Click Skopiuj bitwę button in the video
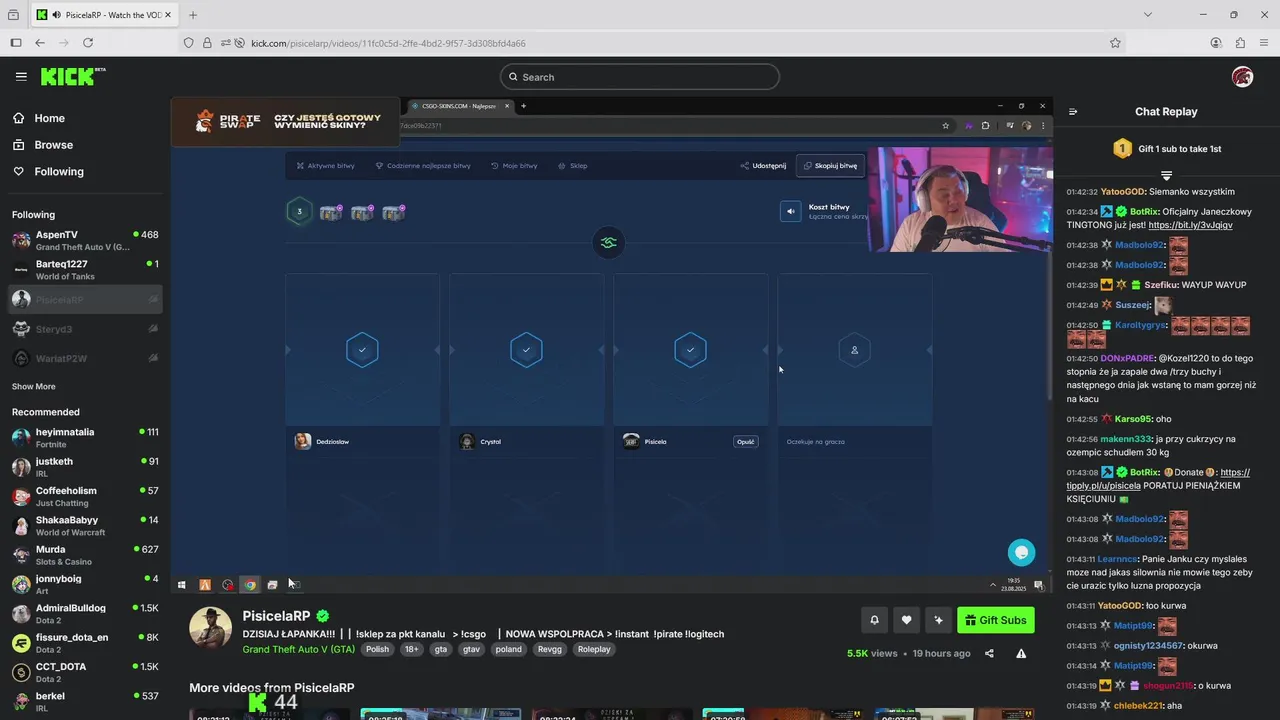 (830, 166)
